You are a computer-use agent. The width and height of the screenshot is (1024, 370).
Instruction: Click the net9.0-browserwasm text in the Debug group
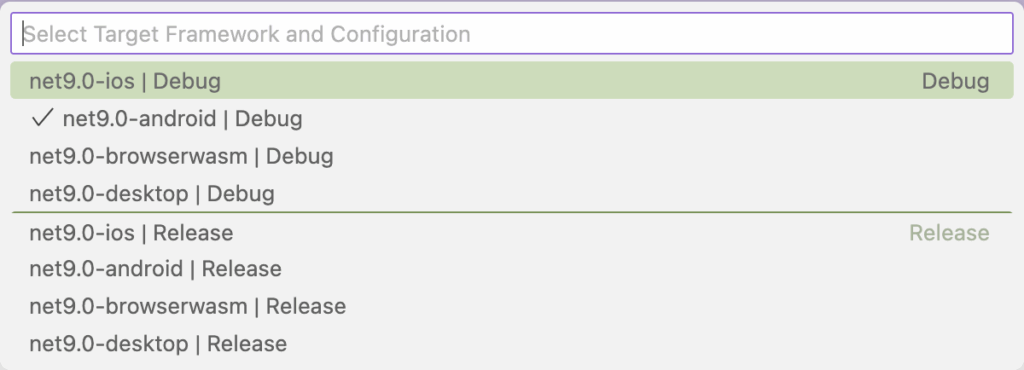[138, 157]
